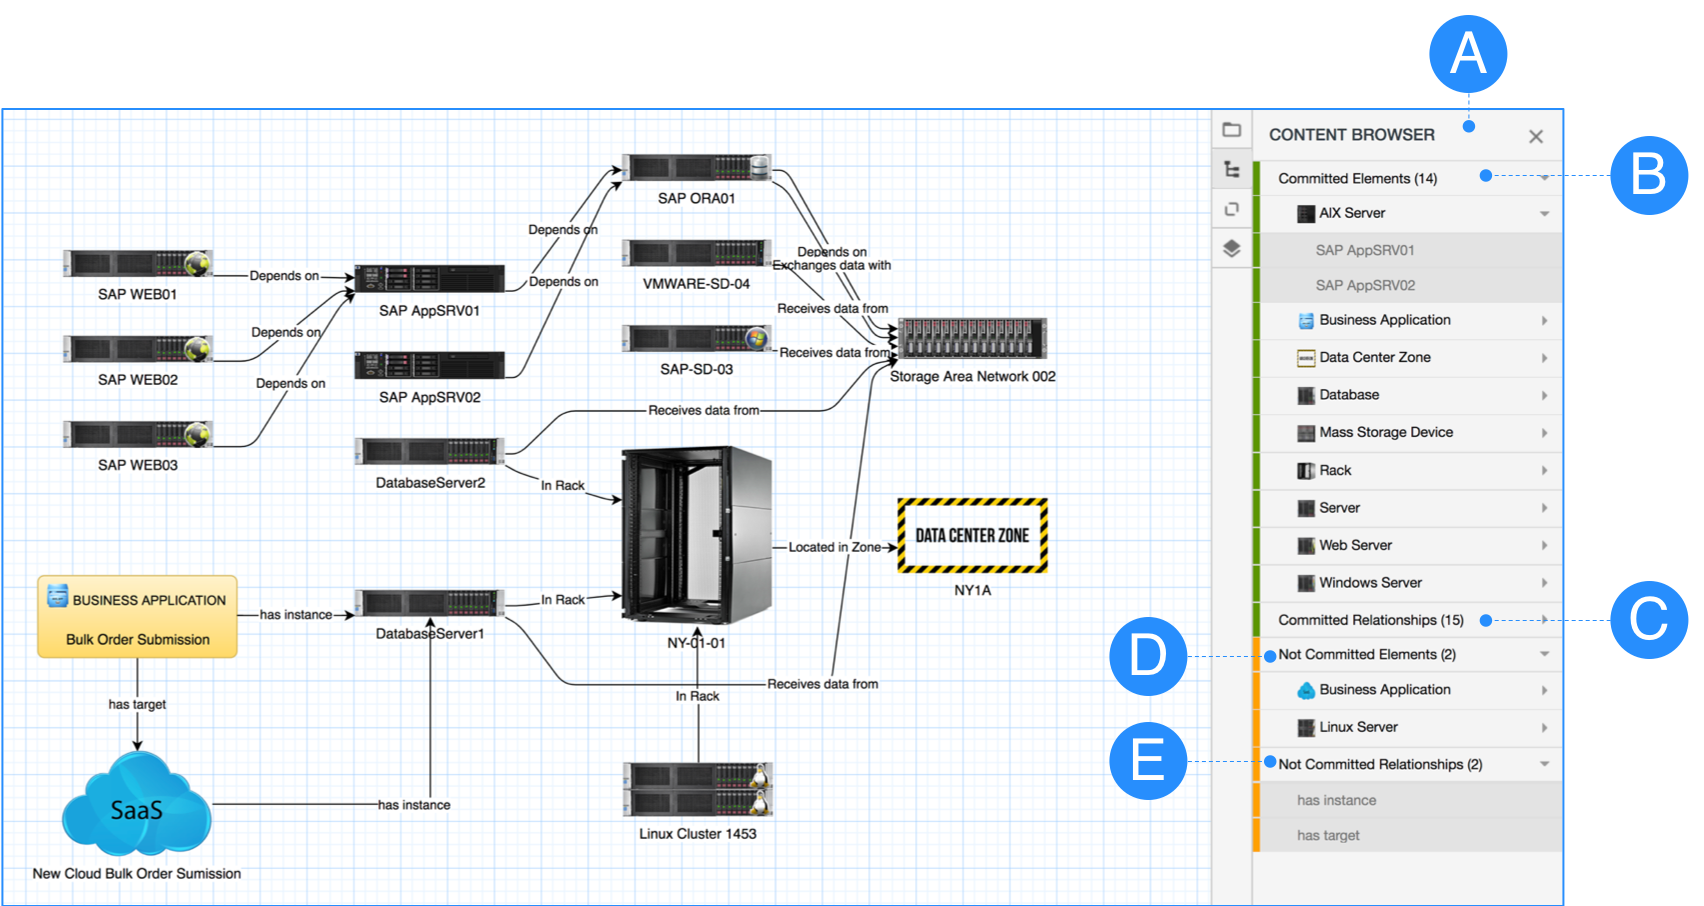The height and width of the screenshot is (906, 1704).
Task: Select the Server tree row
Action: point(1410,508)
